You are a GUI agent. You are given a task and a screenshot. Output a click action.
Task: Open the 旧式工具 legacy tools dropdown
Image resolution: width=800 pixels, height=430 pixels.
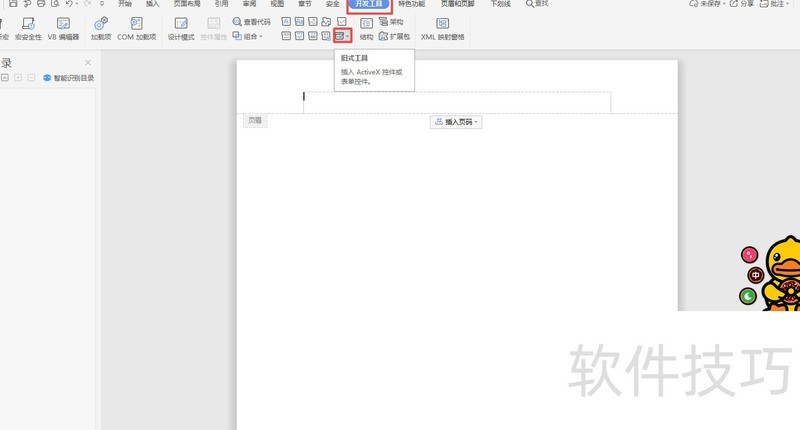pyautogui.click(x=342, y=36)
